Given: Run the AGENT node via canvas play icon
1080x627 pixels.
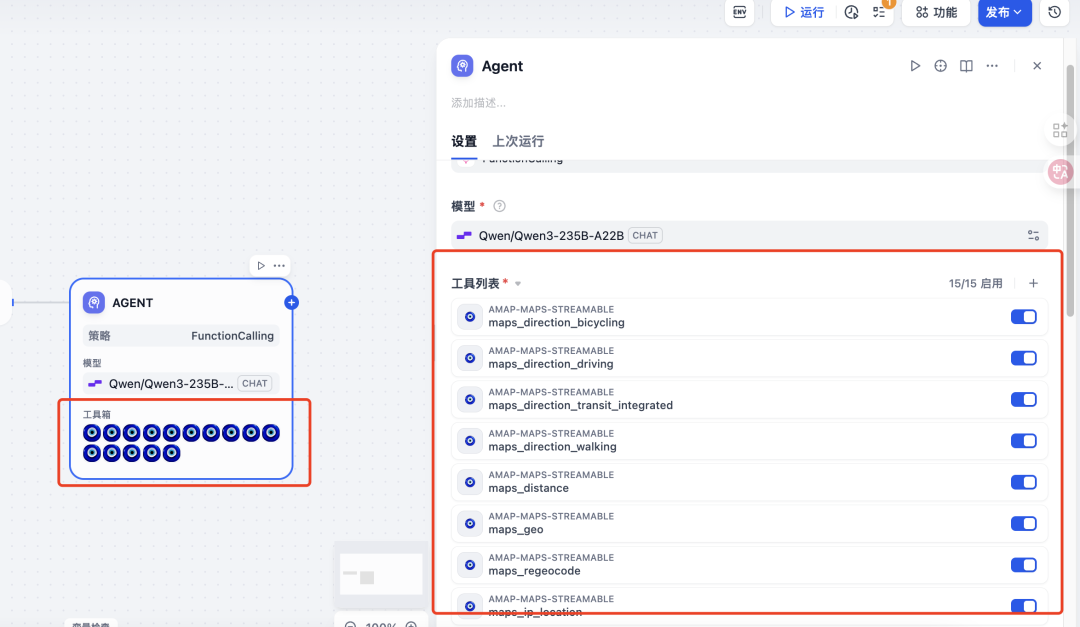Looking at the screenshot, I should [x=261, y=265].
